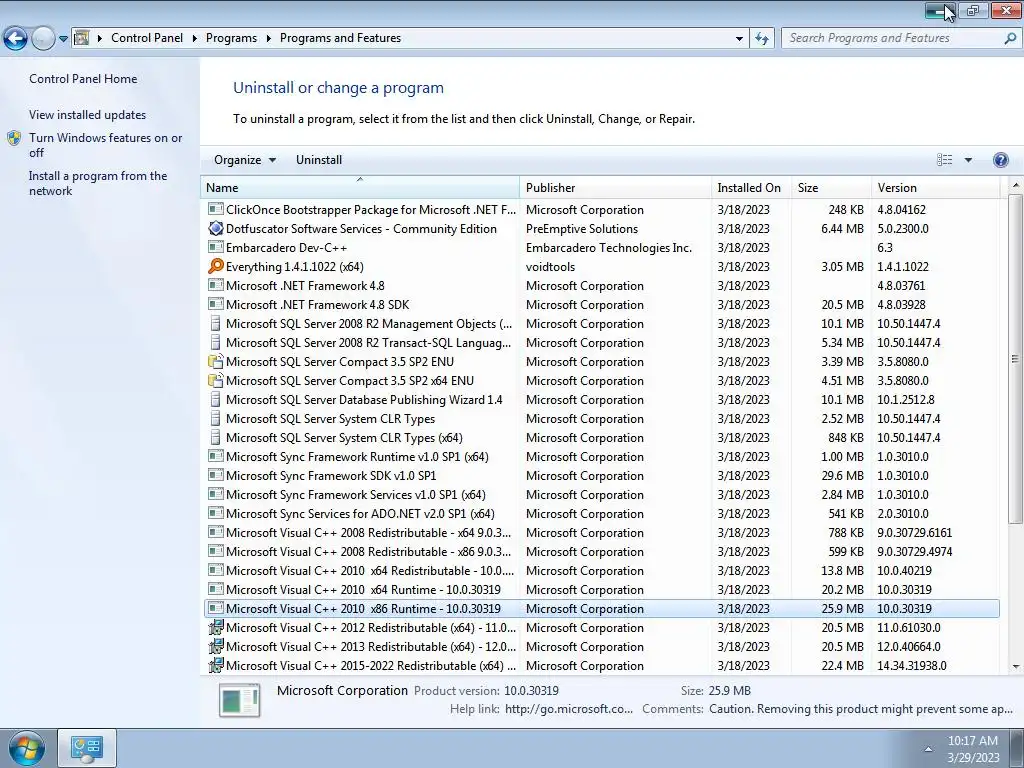Screen dimensions: 1024x768
Task: Select SQL Server Compact 3.5 SP2 ENU icon
Action: tap(216, 361)
